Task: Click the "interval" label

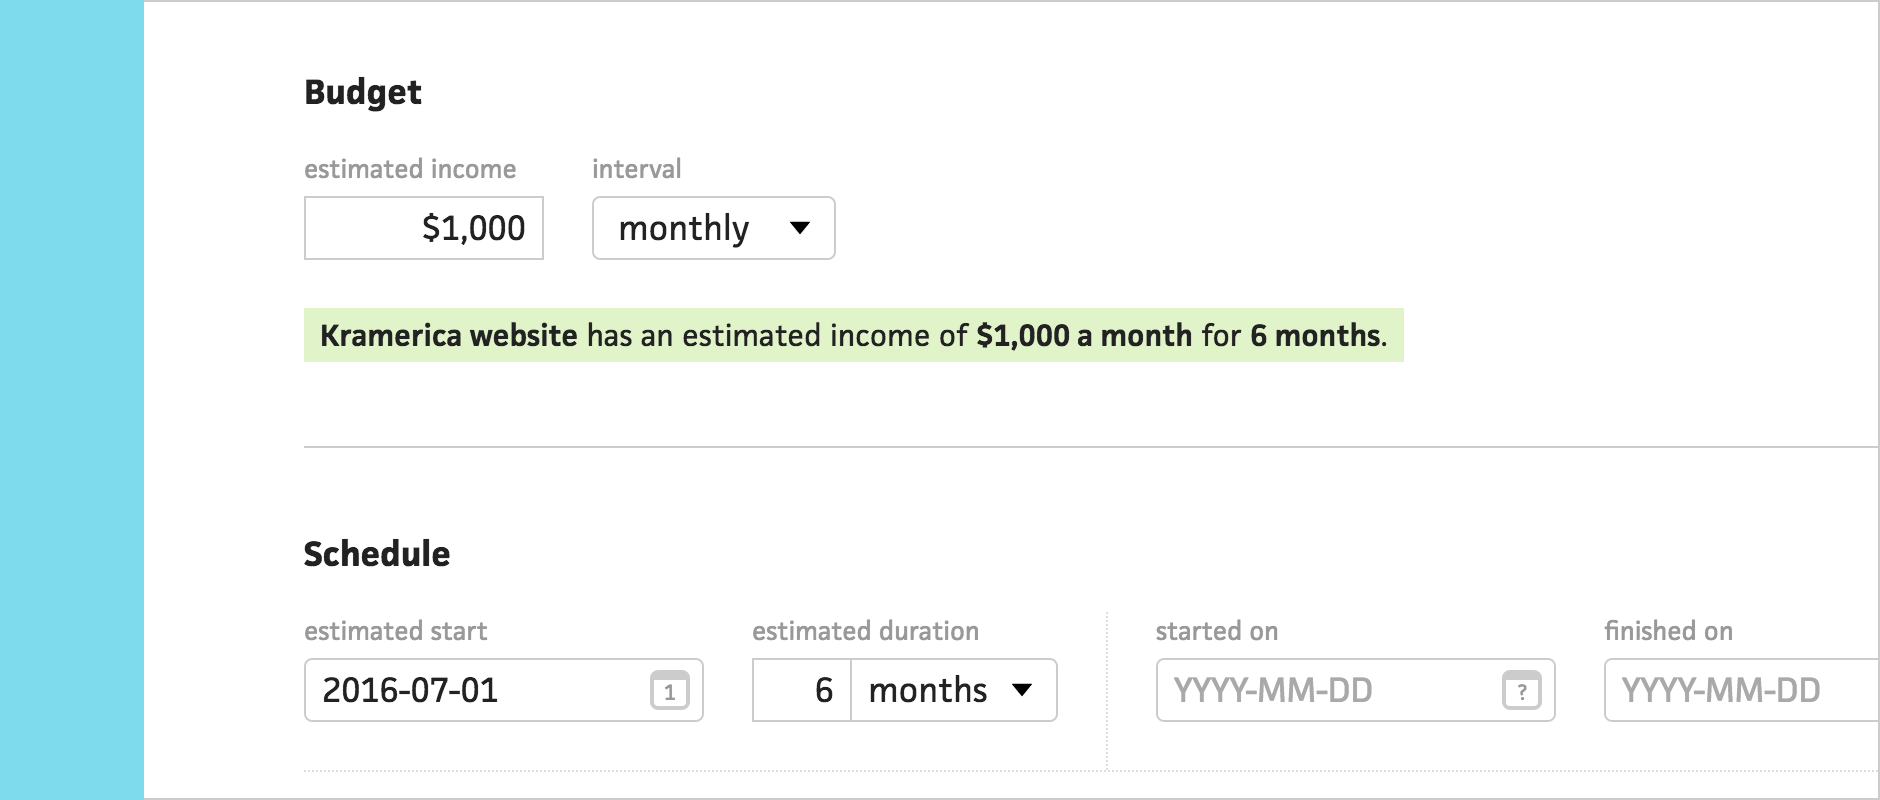Action: pyautogui.click(x=636, y=169)
